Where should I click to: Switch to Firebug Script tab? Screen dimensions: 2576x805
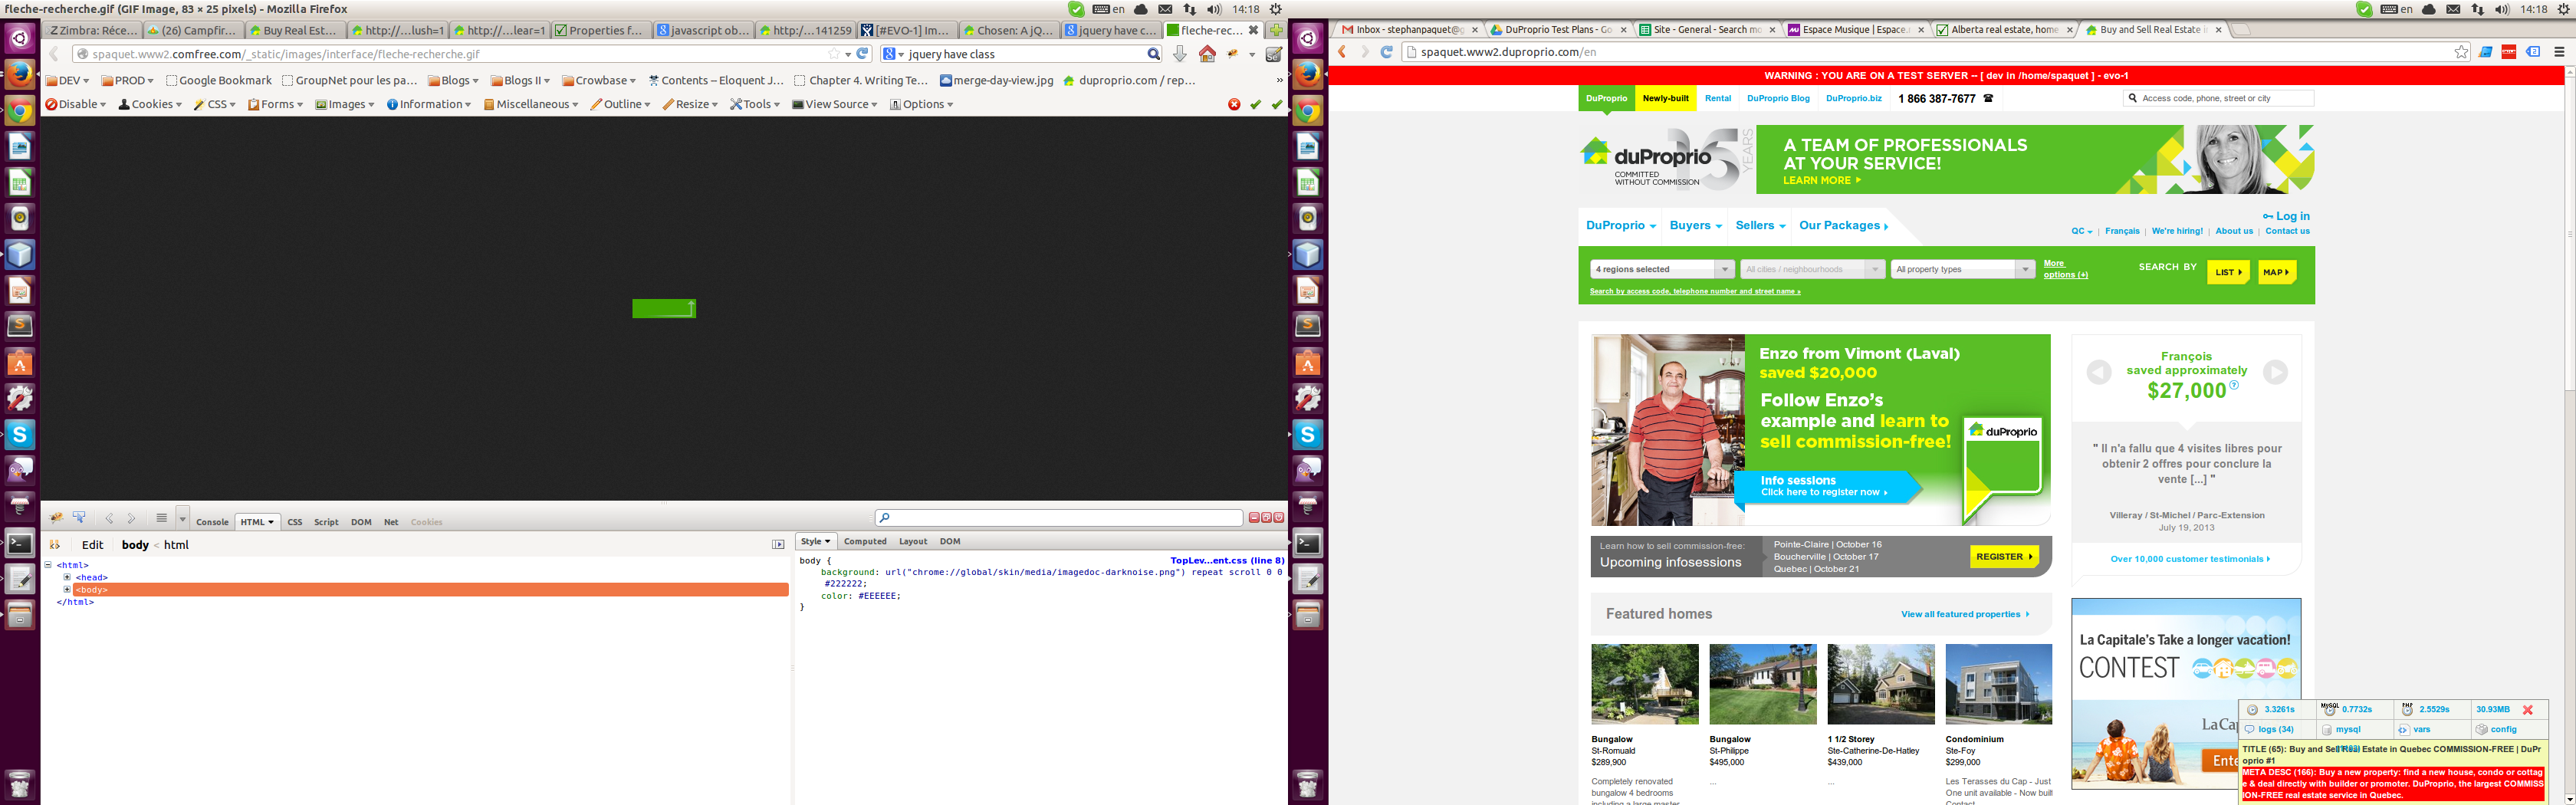click(326, 522)
